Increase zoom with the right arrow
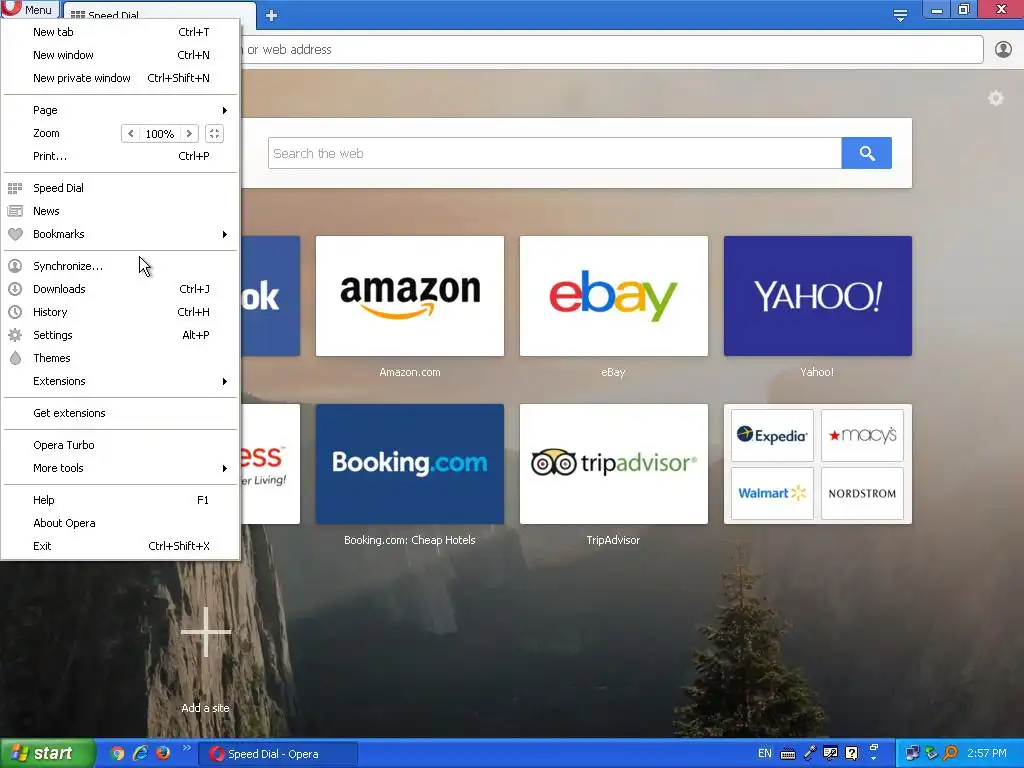The width and height of the screenshot is (1024, 768). [x=189, y=133]
